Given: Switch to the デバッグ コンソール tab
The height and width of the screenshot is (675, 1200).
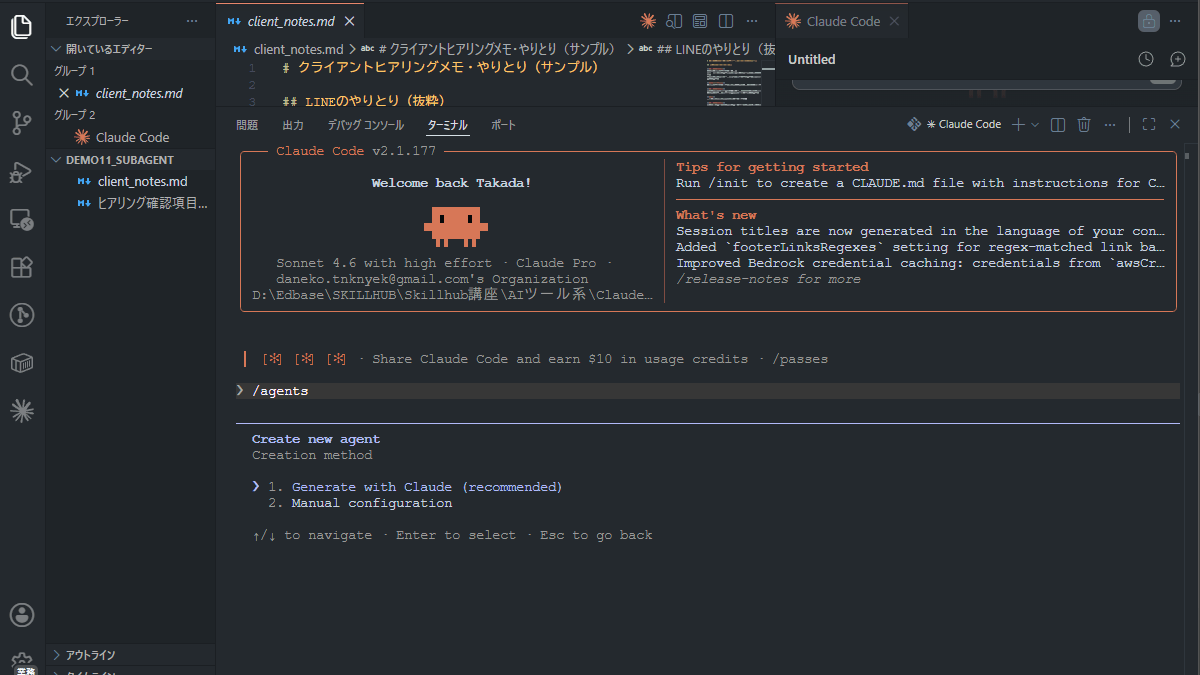Looking at the screenshot, I should 366,125.
